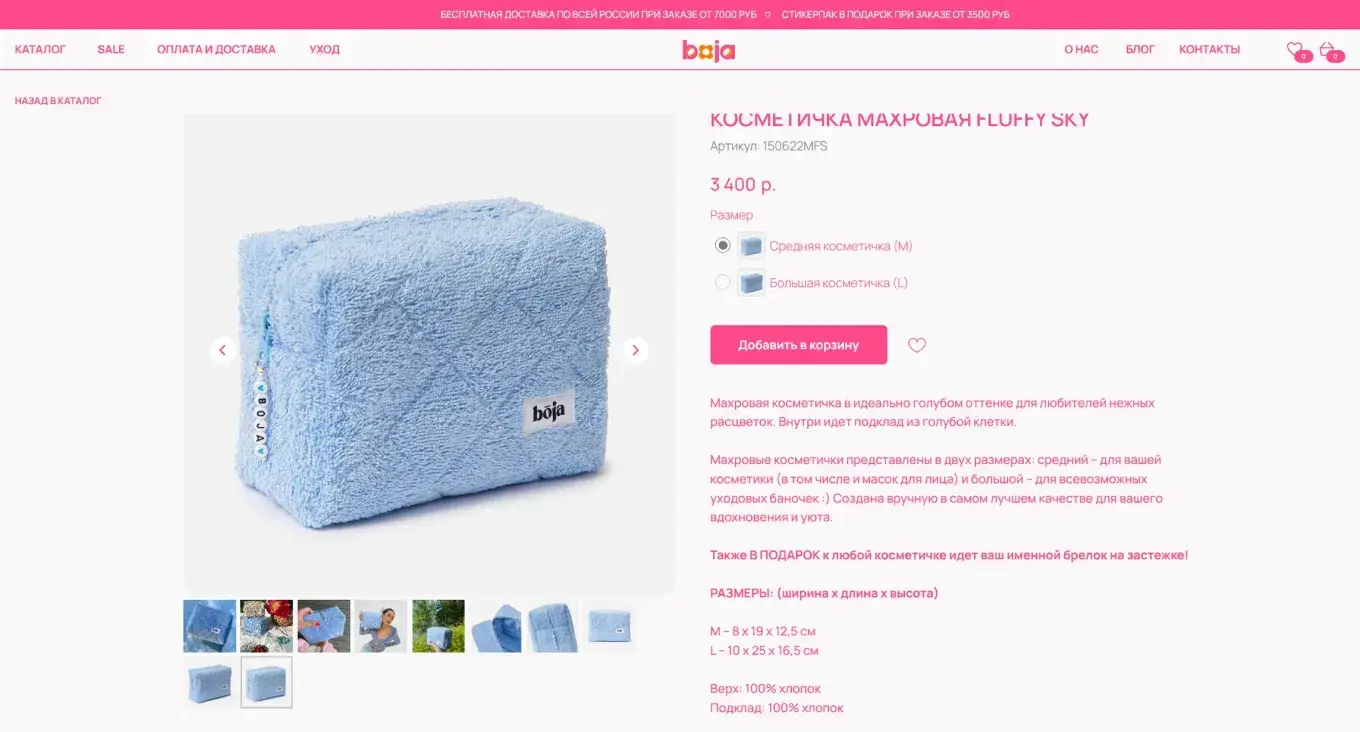Go to the БЛОГ page
The height and width of the screenshot is (732, 1360).
pyautogui.click(x=1140, y=49)
